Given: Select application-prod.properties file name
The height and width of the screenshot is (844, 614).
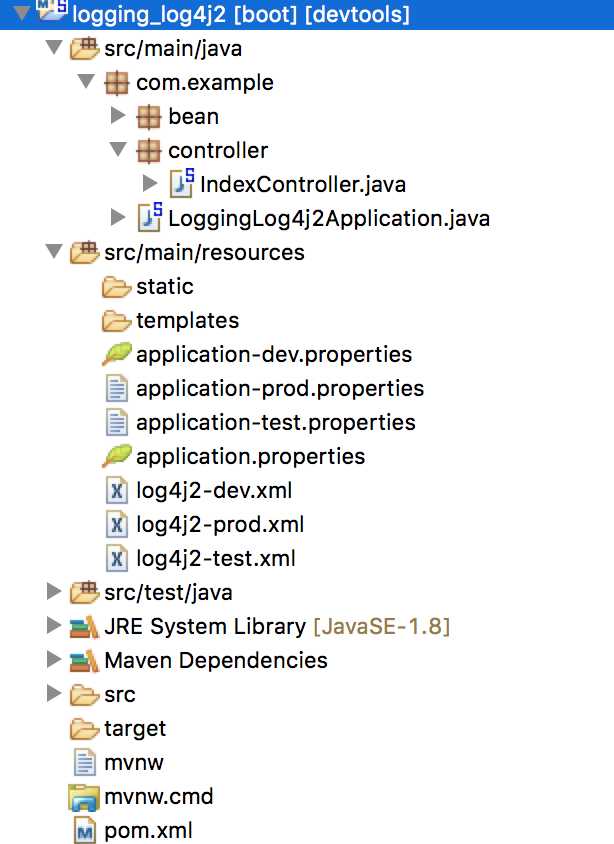Looking at the screenshot, I should (280, 389).
